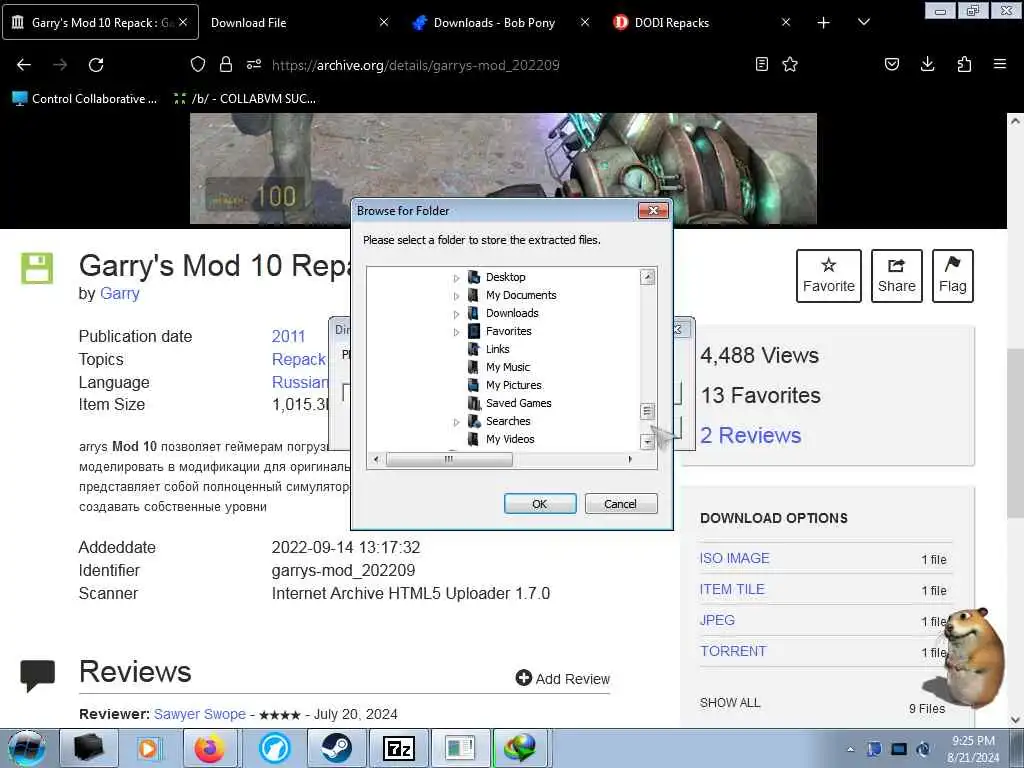1024x768 pixels.
Task: Expand the Desktop folder node
Action: 456,278
